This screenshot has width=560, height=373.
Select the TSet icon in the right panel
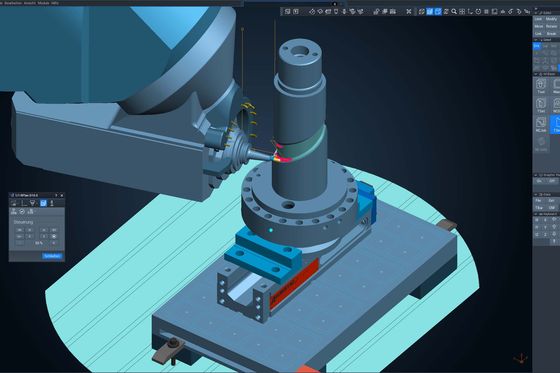pos(541,105)
